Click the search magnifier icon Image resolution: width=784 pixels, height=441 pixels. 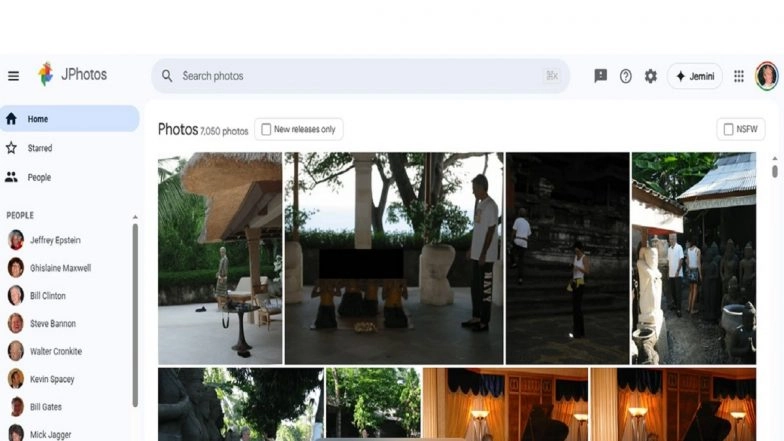(167, 76)
